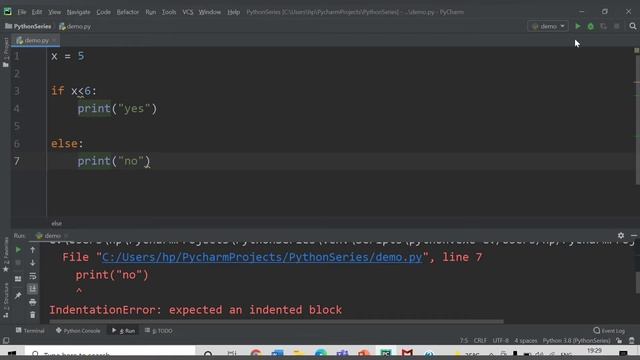The height and width of the screenshot is (360, 640).
Task: Open Favorites tool window sidebar
Action: [5, 255]
